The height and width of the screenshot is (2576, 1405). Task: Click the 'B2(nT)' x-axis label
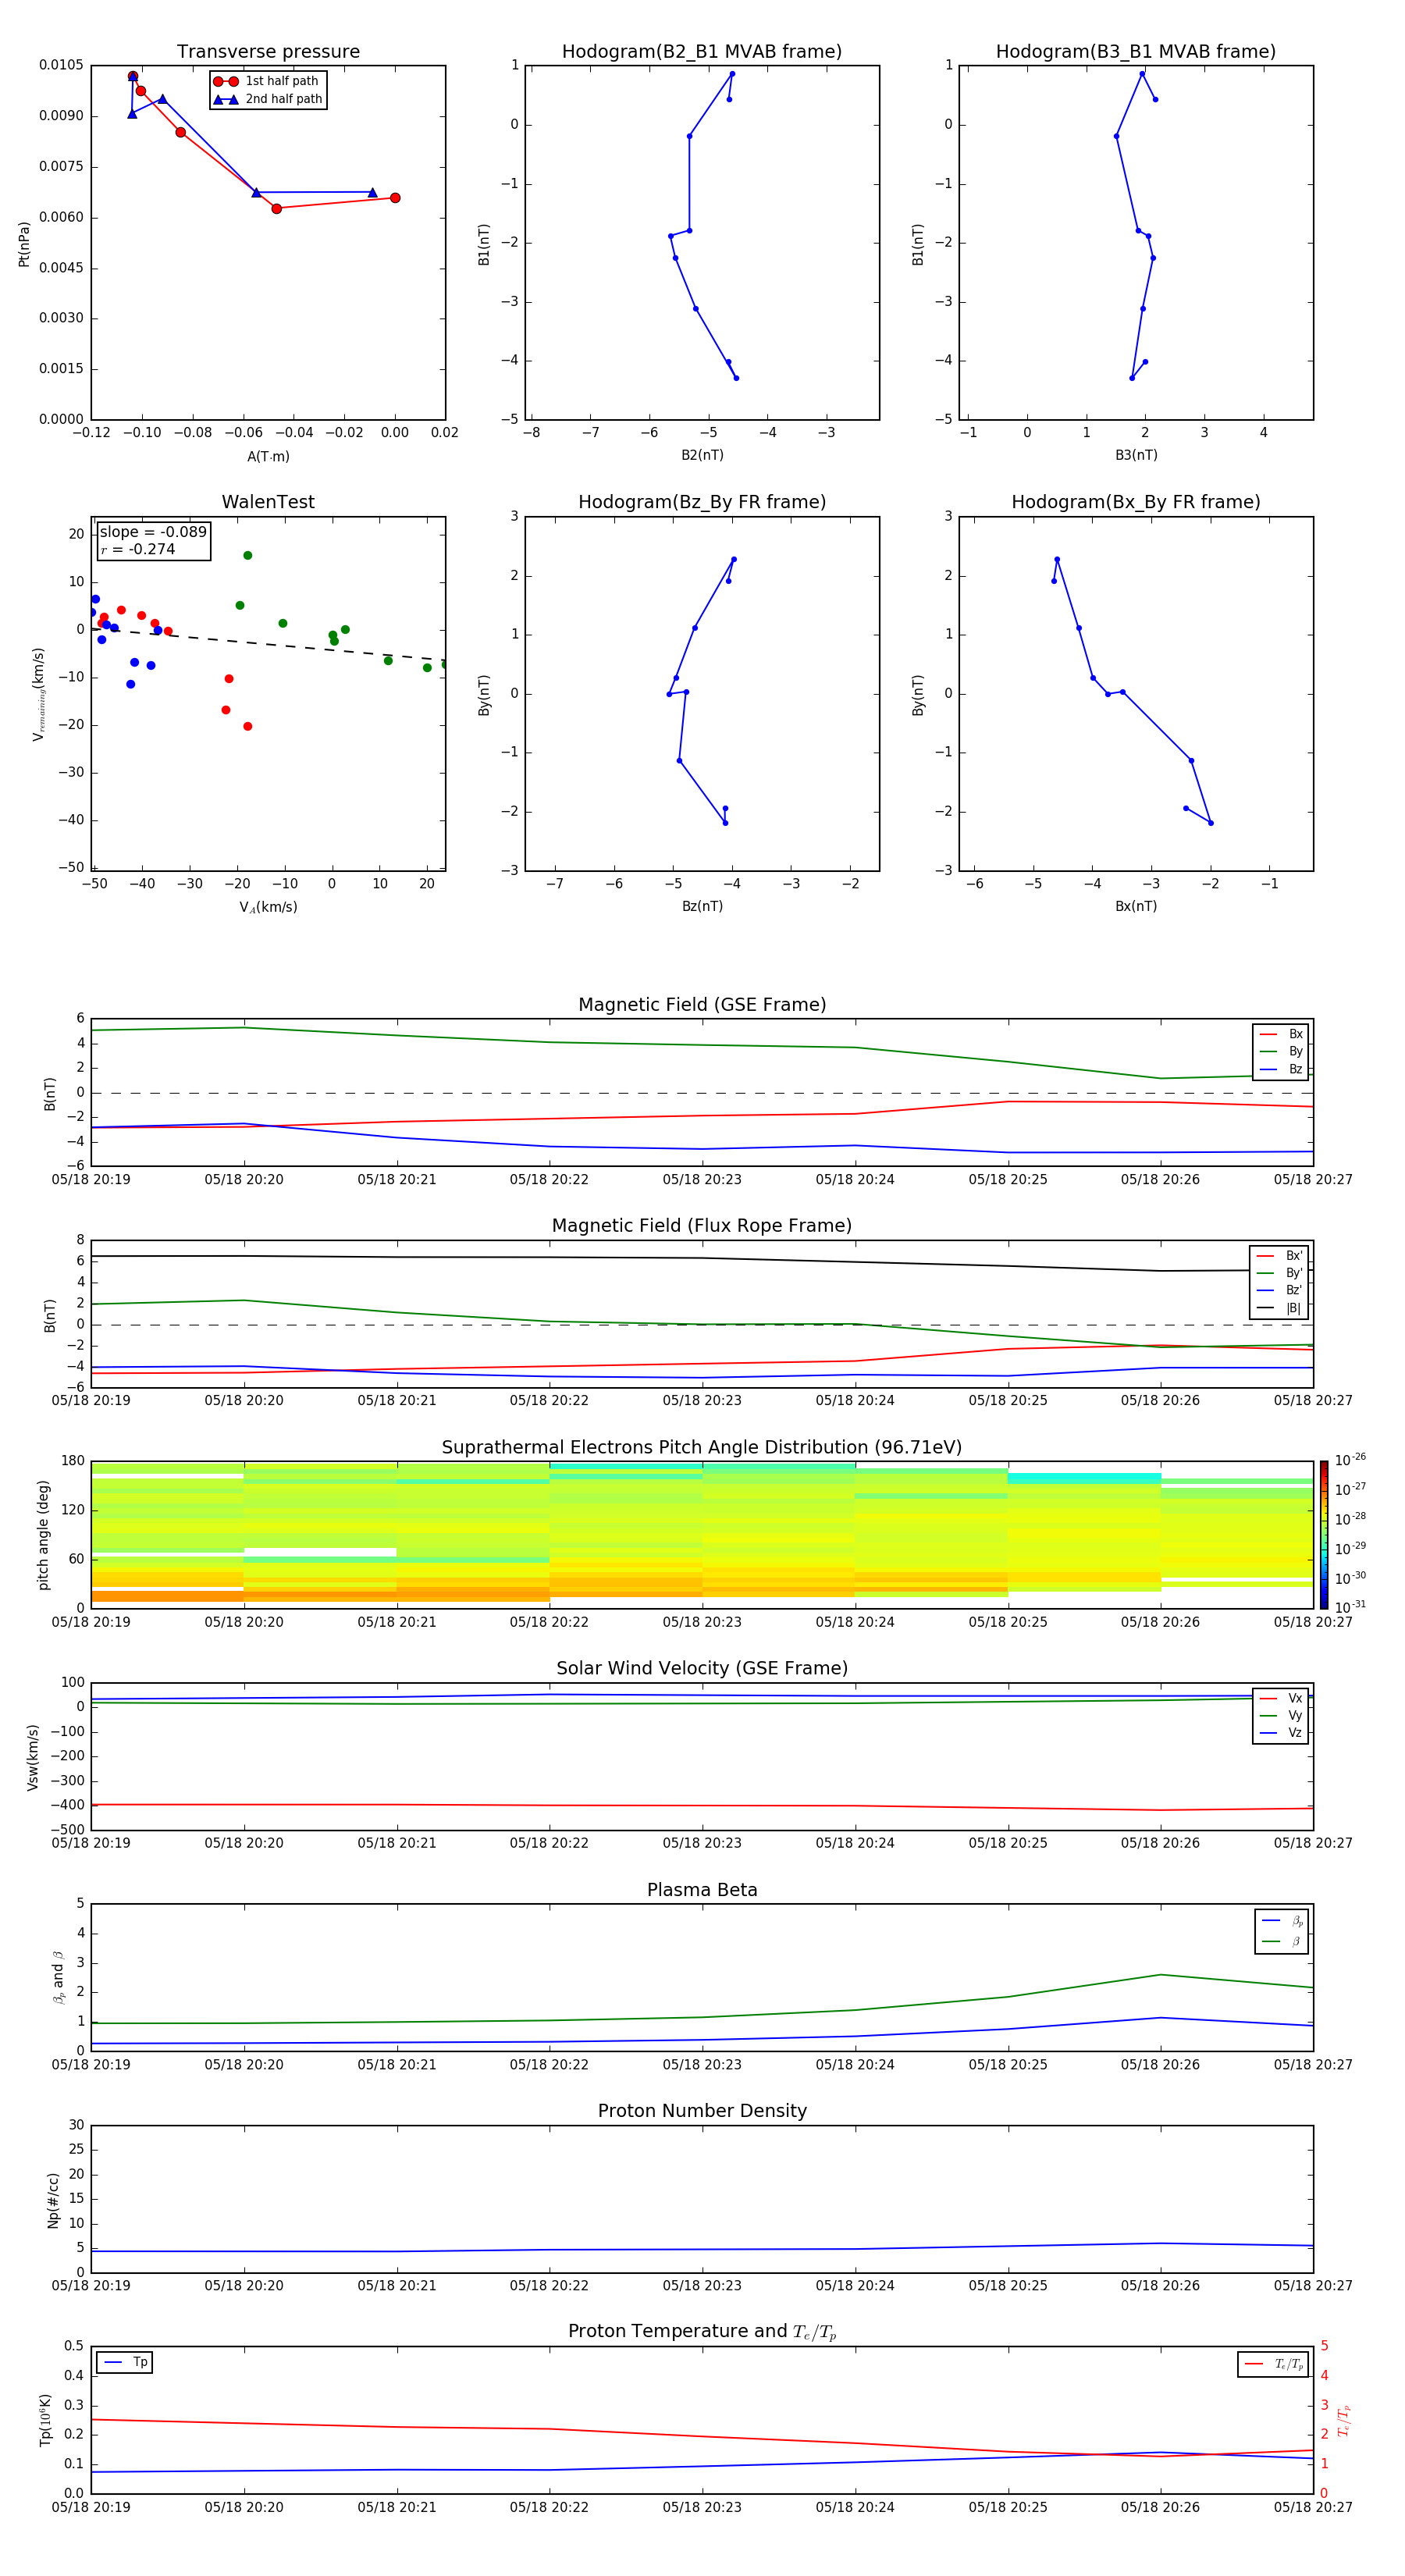pyautogui.click(x=702, y=455)
